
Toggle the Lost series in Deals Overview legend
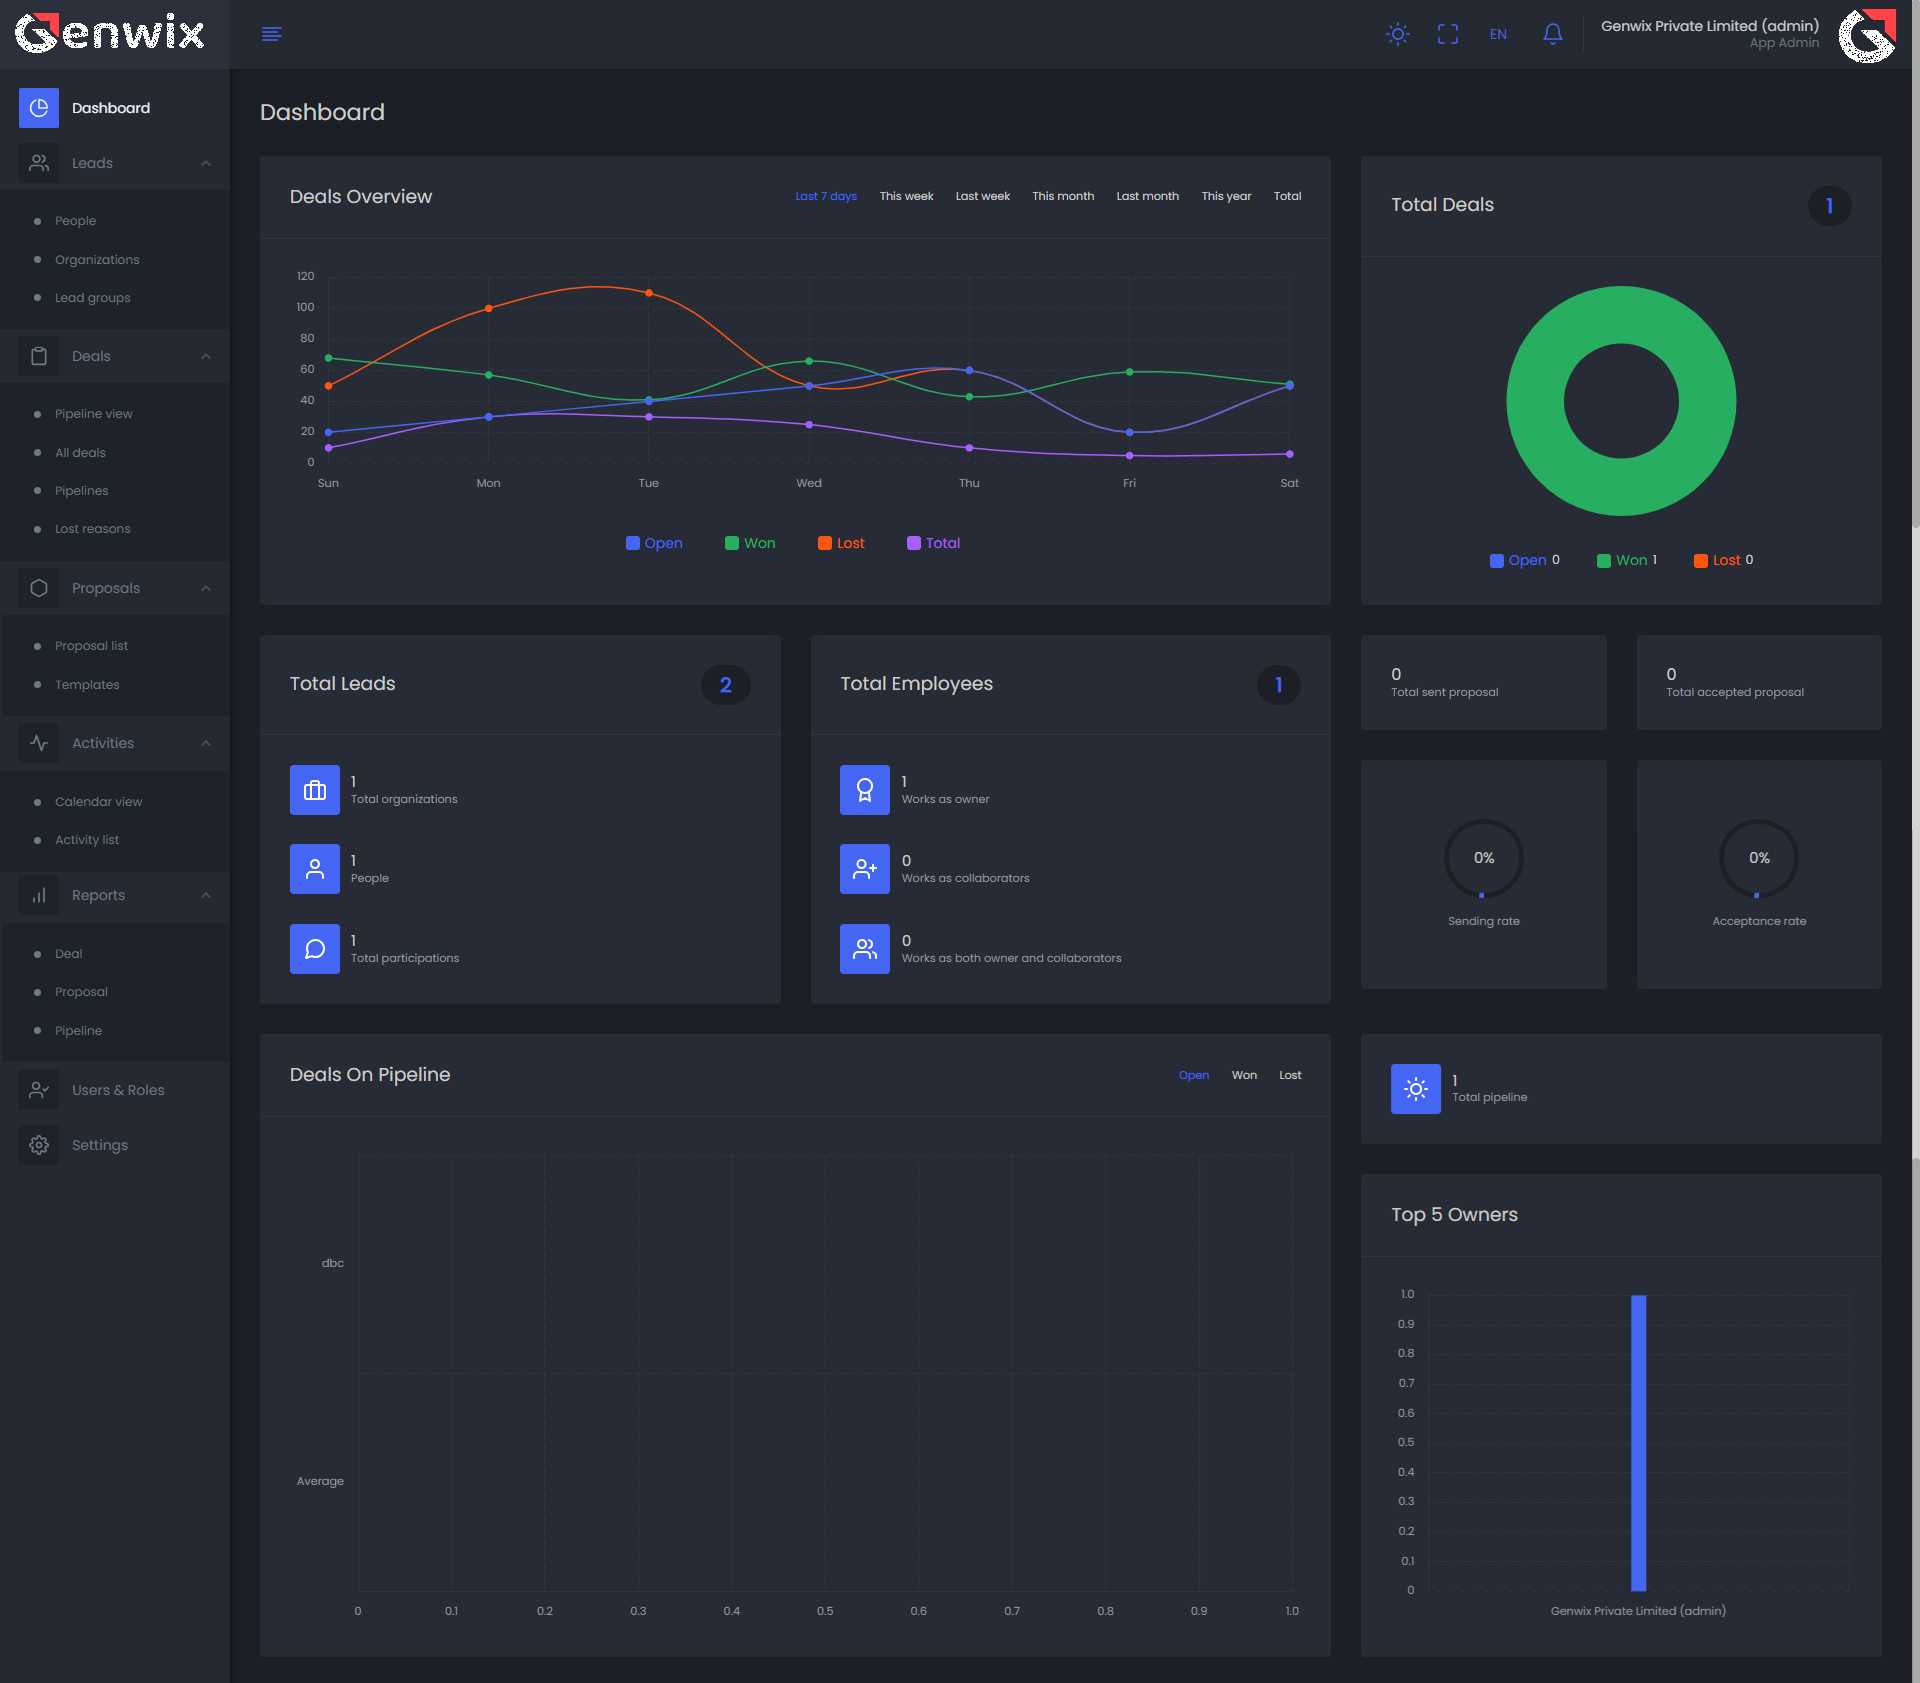pyautogui.click(x=841, y=543)
